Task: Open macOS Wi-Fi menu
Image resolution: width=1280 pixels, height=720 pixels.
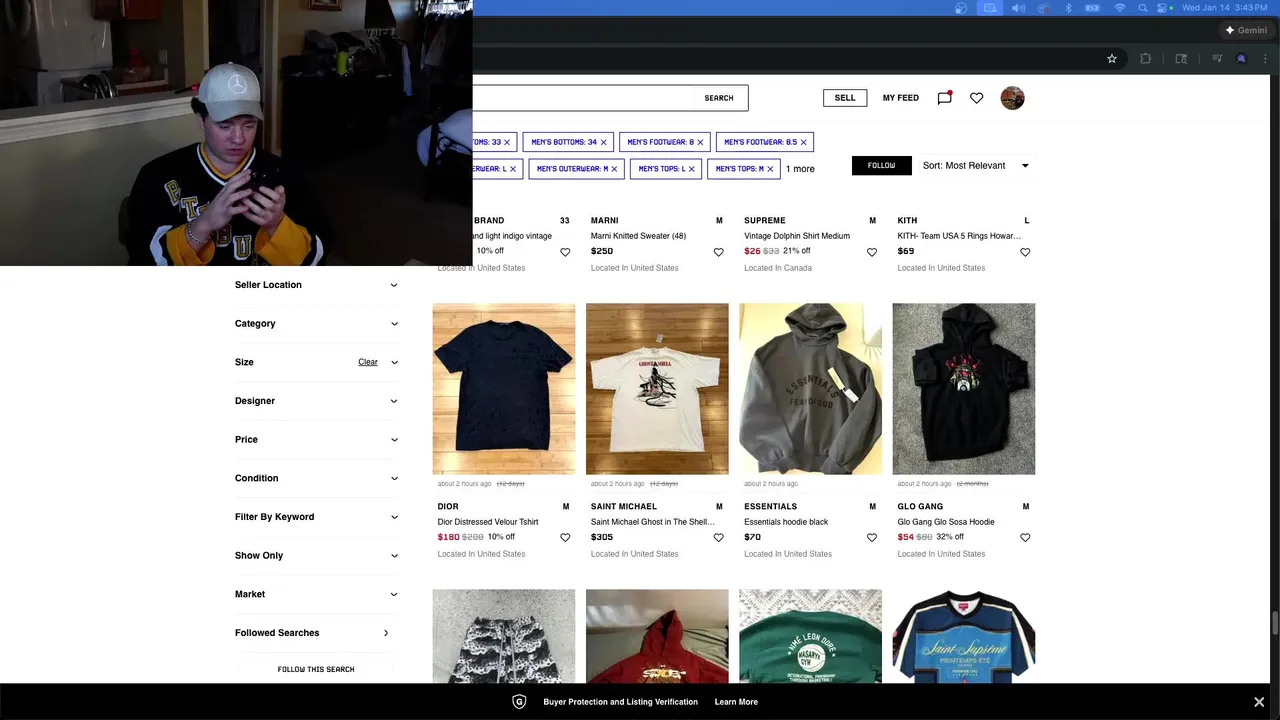Action: pyautogui.click(x=1119, y=8)
